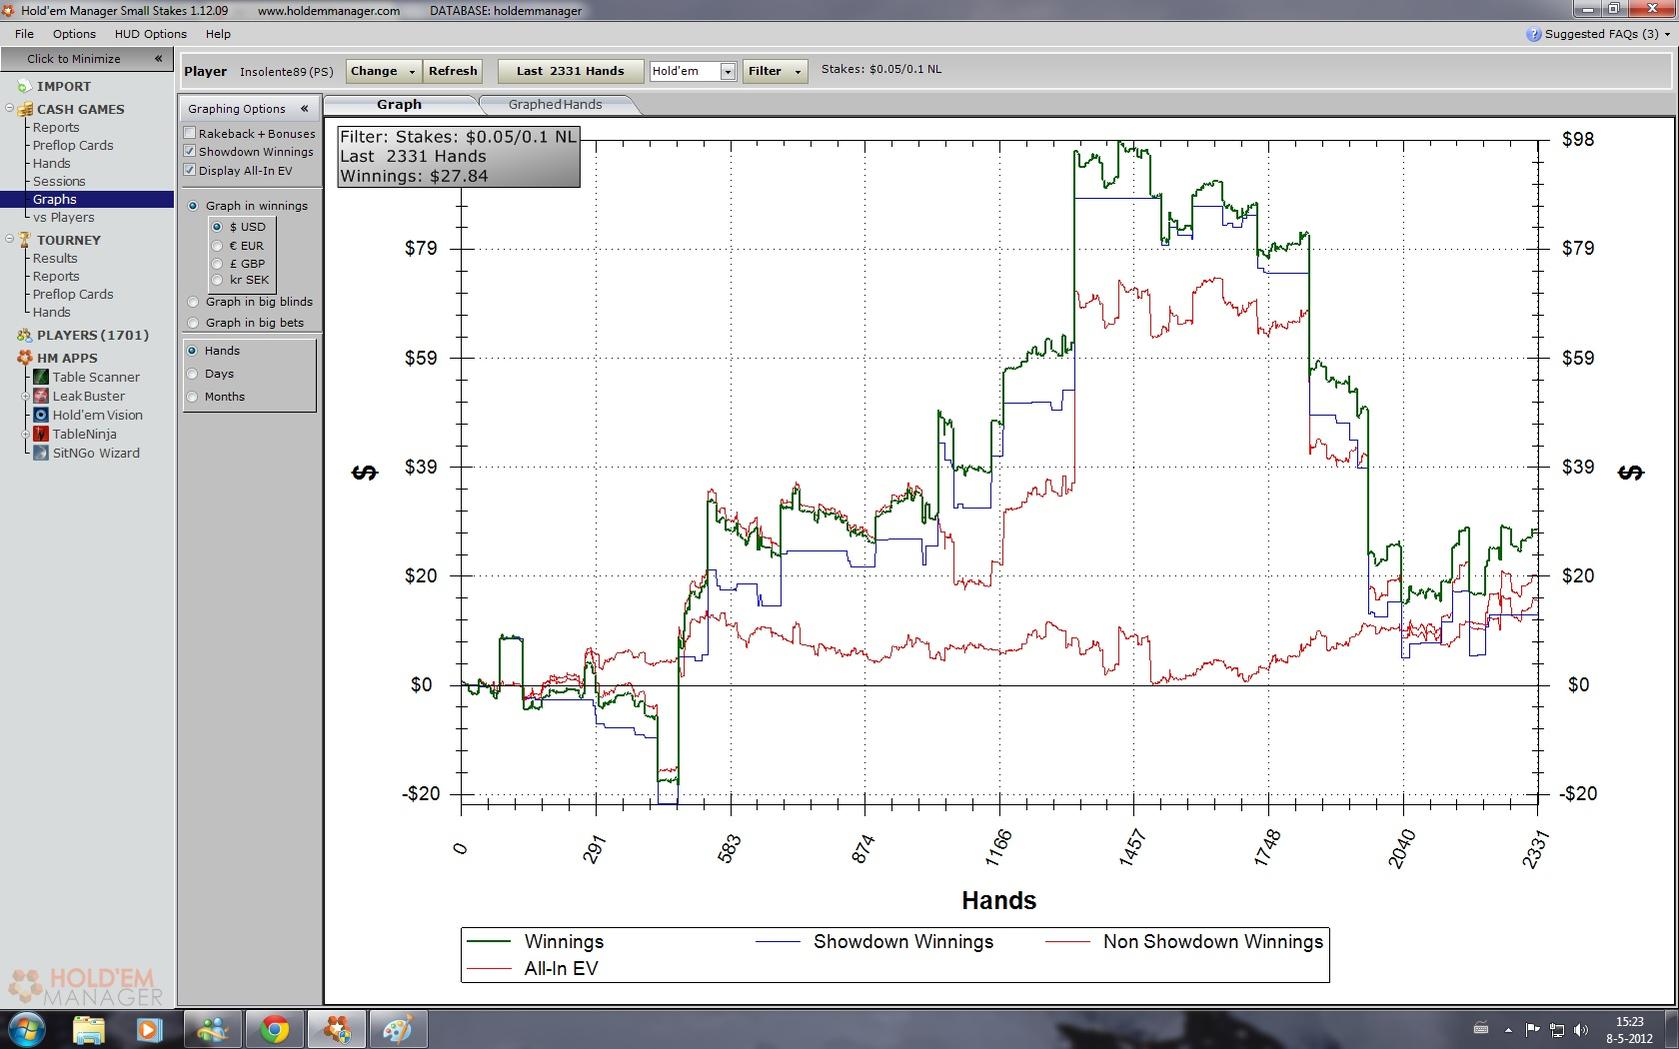Click the Hold'em Manager taskbar icon

pyautogui.click(x=336, y=1029)
